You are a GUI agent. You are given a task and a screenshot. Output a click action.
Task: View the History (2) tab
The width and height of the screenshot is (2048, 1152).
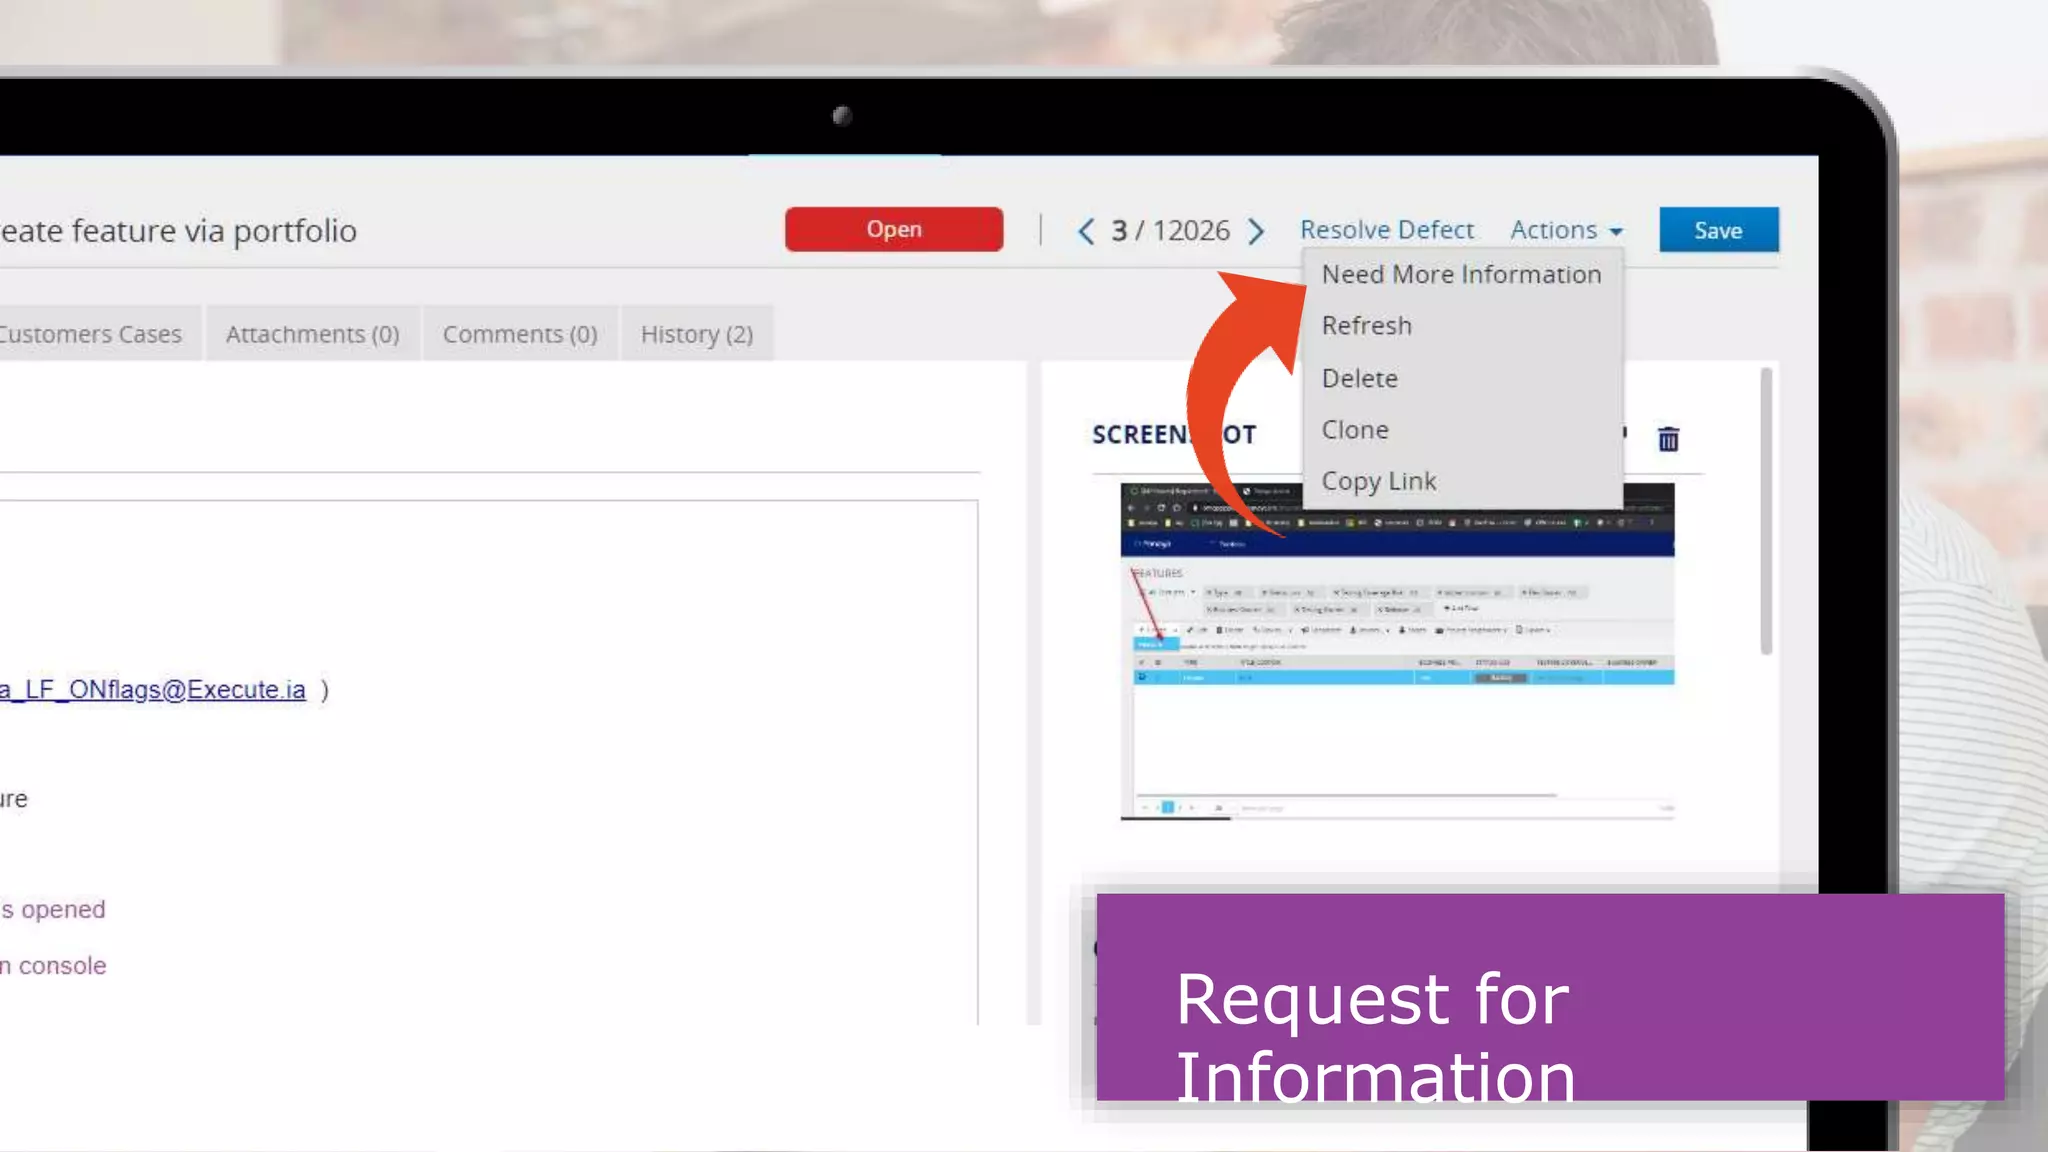pos(696,334)
